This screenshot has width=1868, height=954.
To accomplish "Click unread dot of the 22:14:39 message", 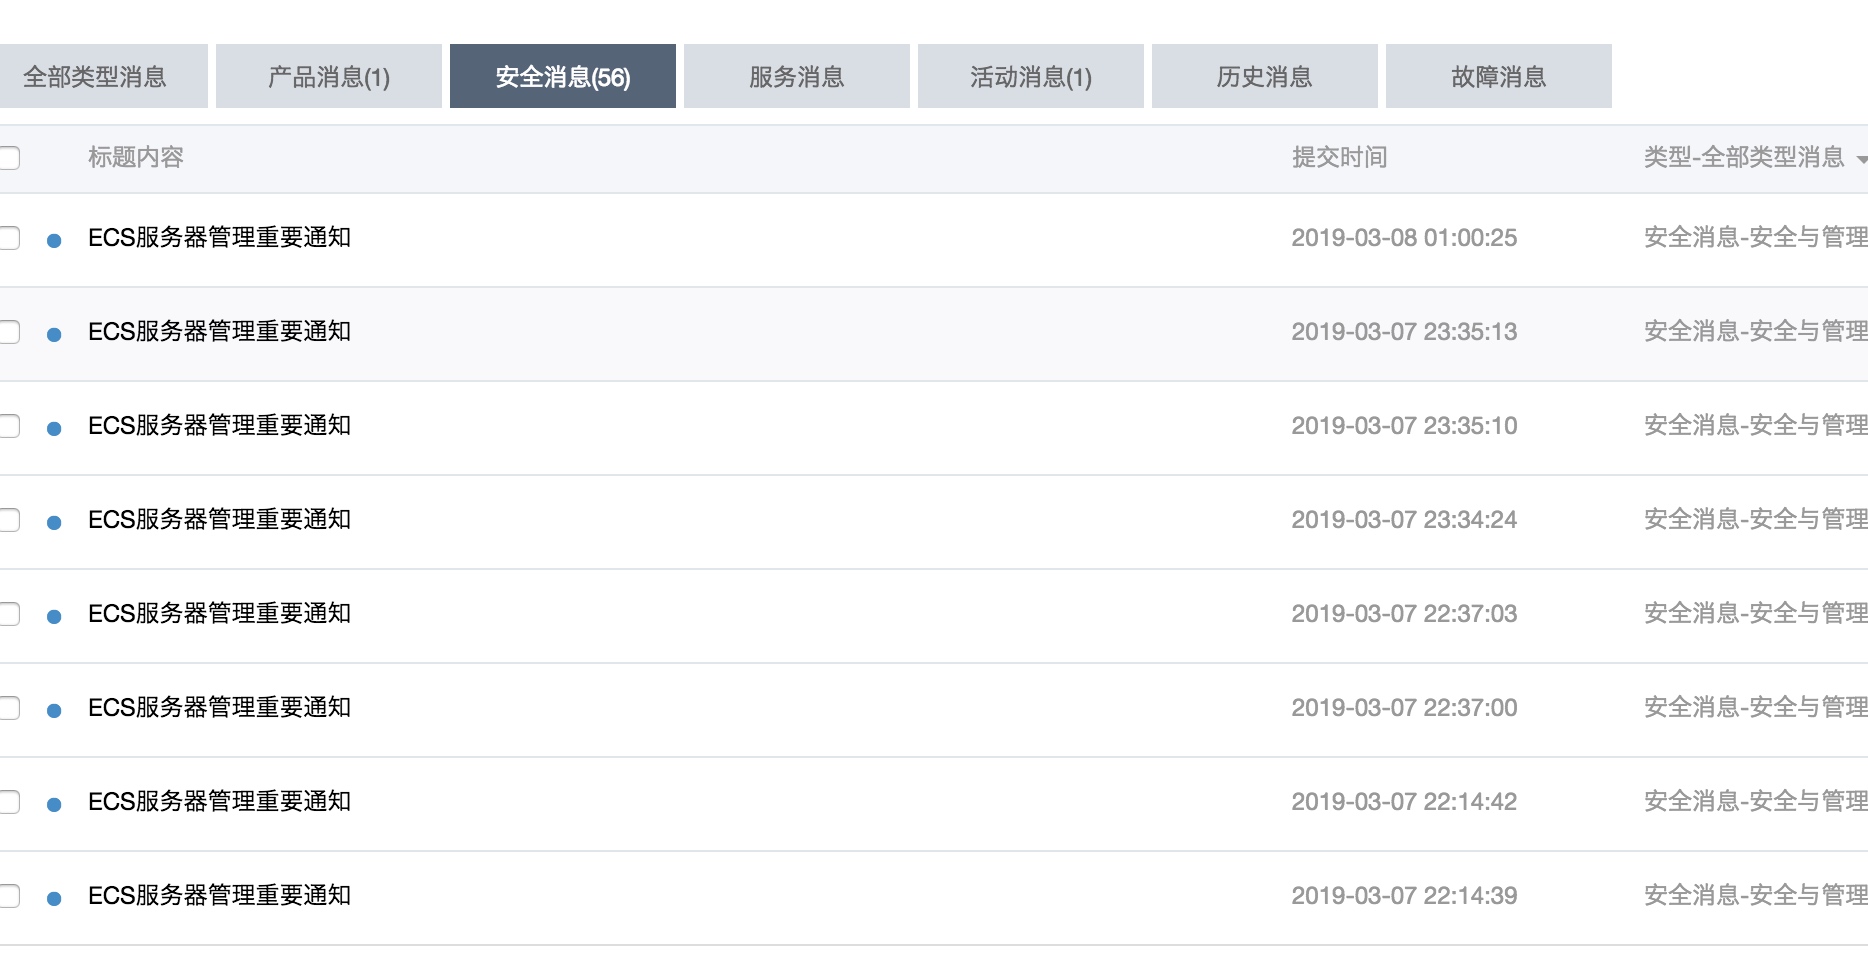I will pyautogui.click(x=54, y=898).
